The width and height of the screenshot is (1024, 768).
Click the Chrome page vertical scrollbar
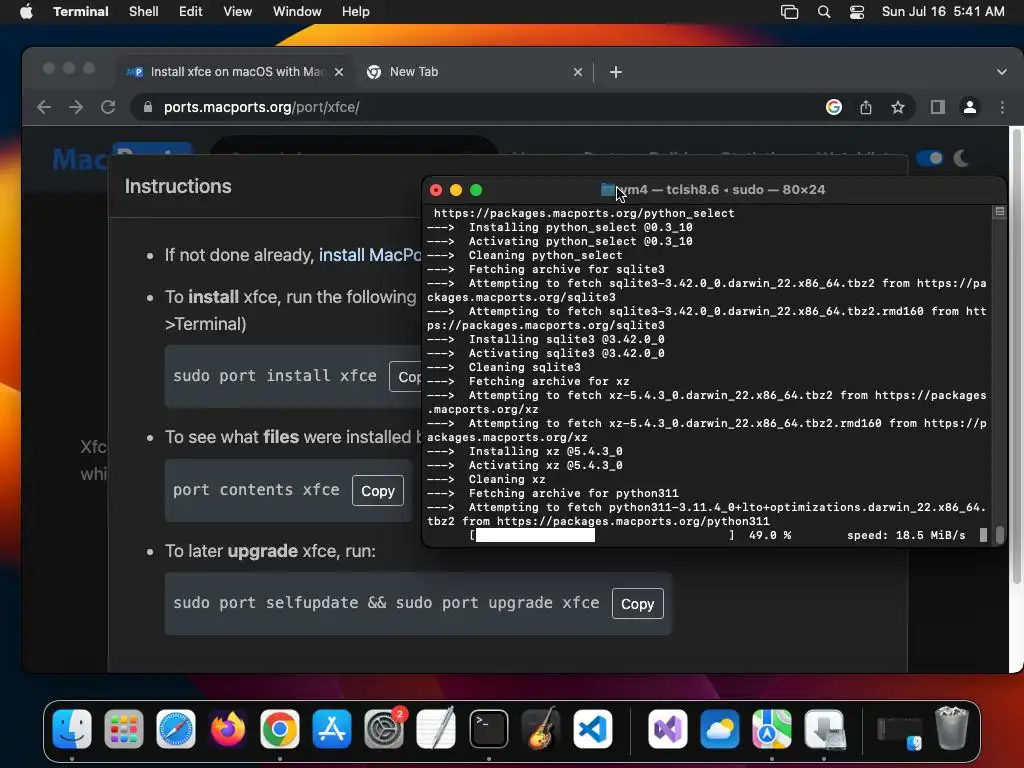[1016, 356]
